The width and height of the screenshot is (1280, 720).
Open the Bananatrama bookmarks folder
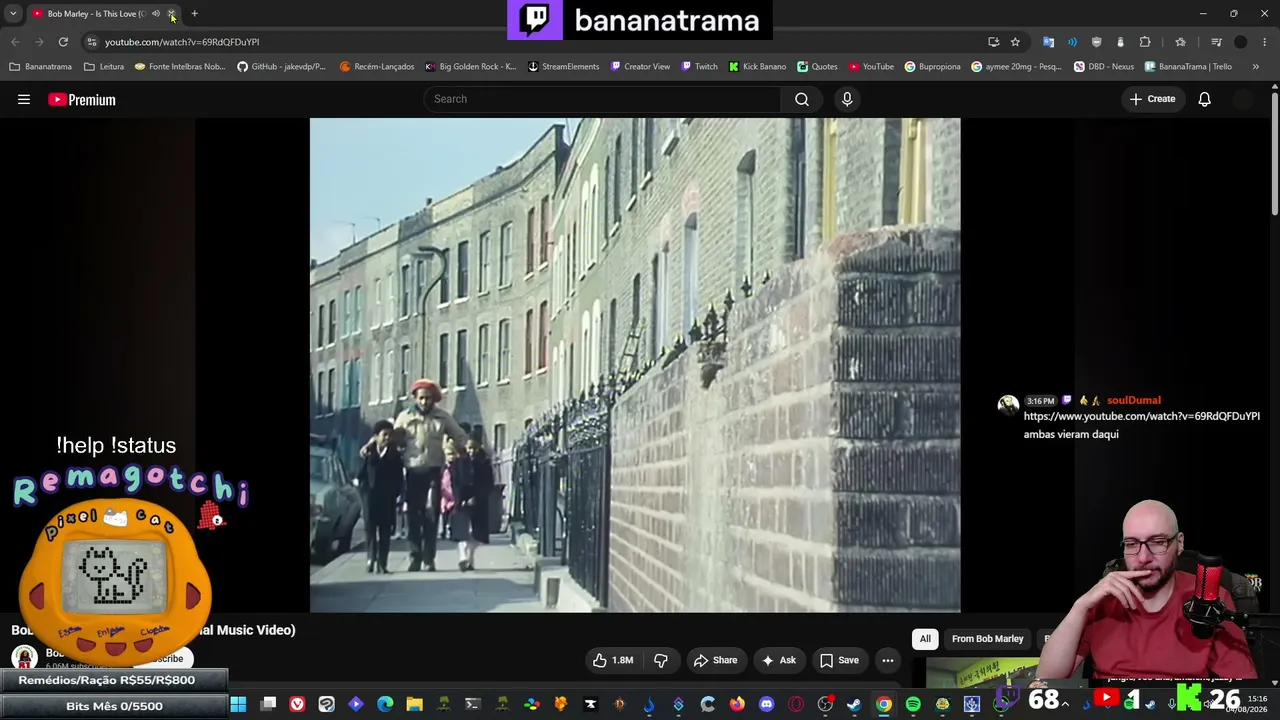[40, 67]
